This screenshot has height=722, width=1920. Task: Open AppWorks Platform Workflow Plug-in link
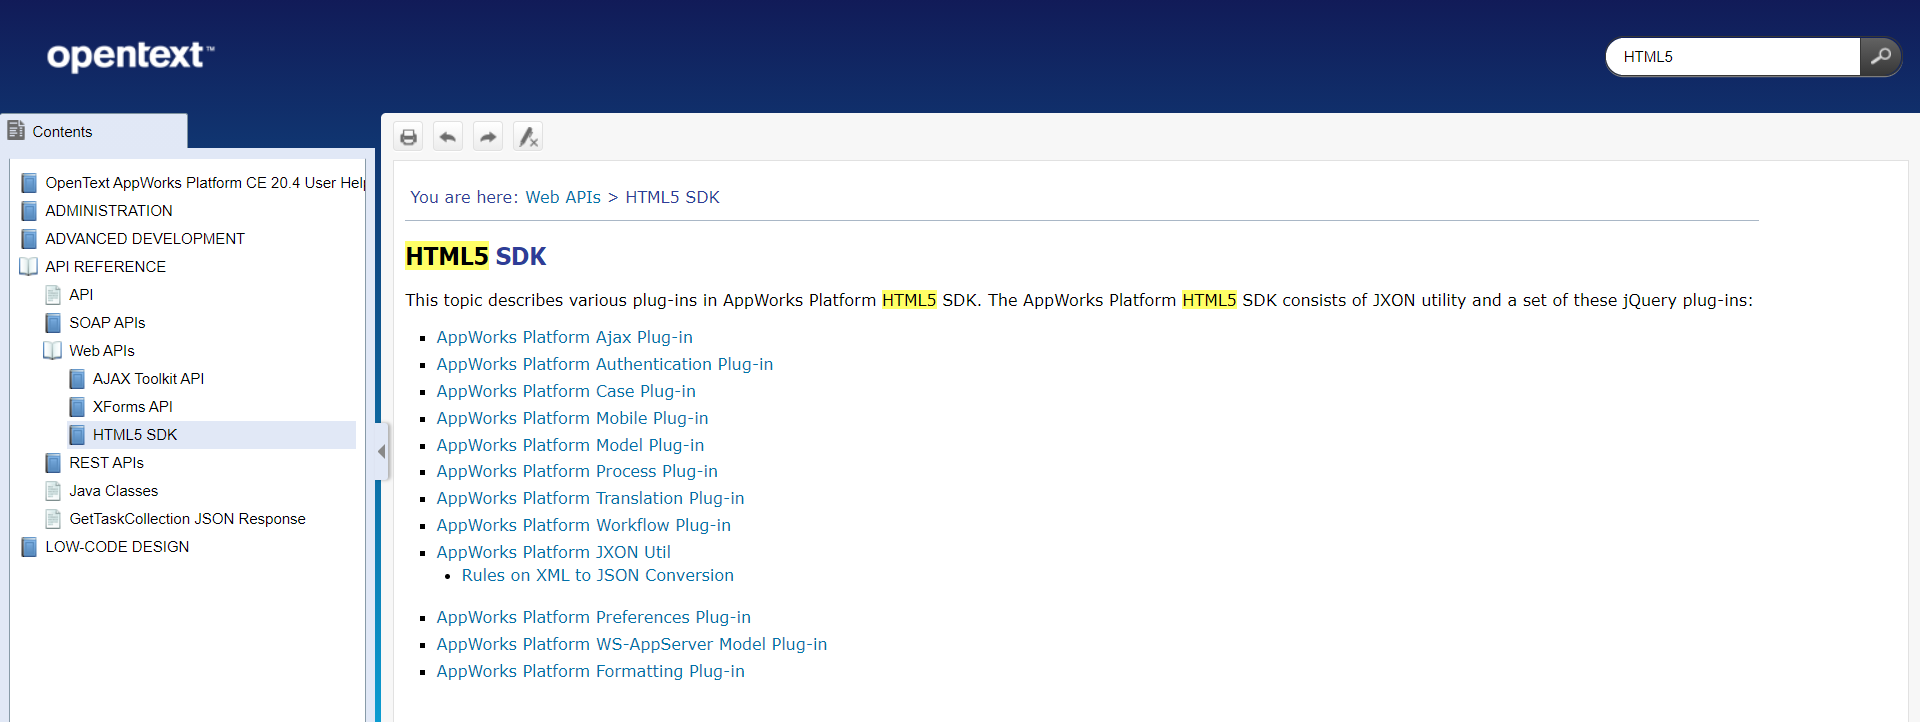[584, 526]
